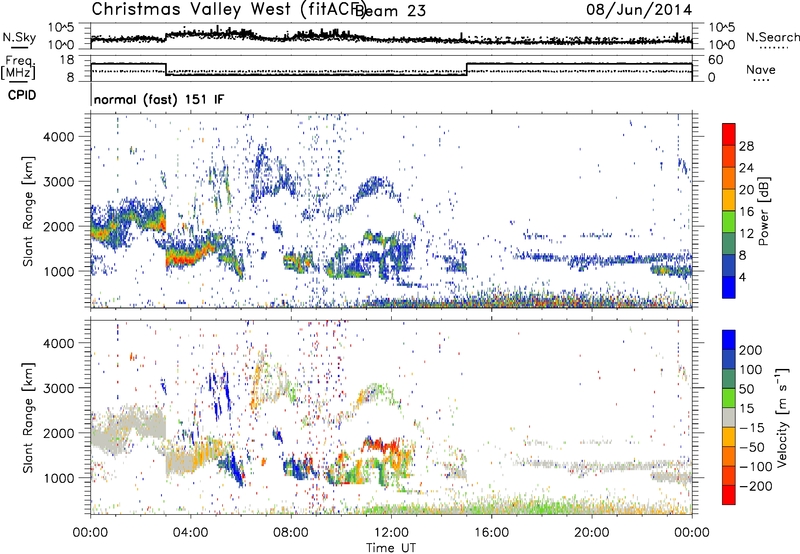This screenshot has width=800, height=554.
Task: Click the 'normal (fast) 151 IF' text
Action: pyautogui.click(x=159, y=99)
